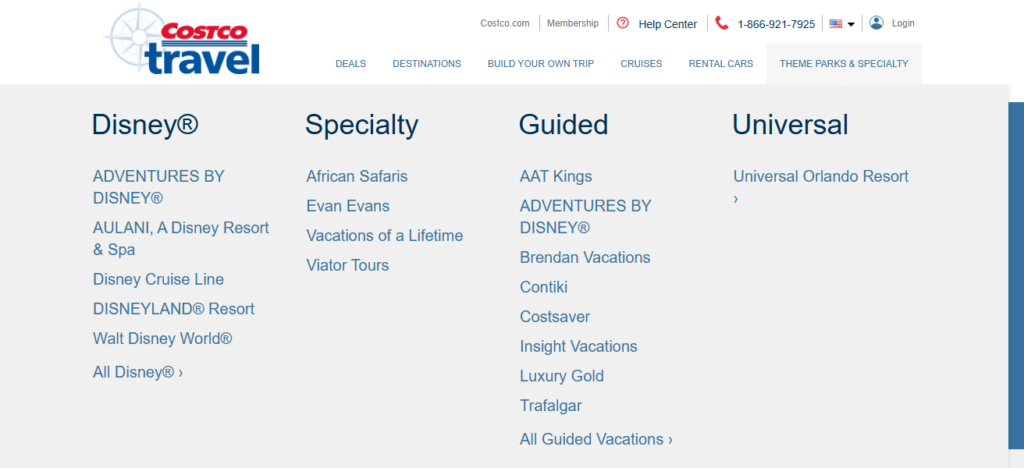Collapse the Theme Parks & Specialty menu
This screenshot has height=468, width=1024.
coord(844,64)
